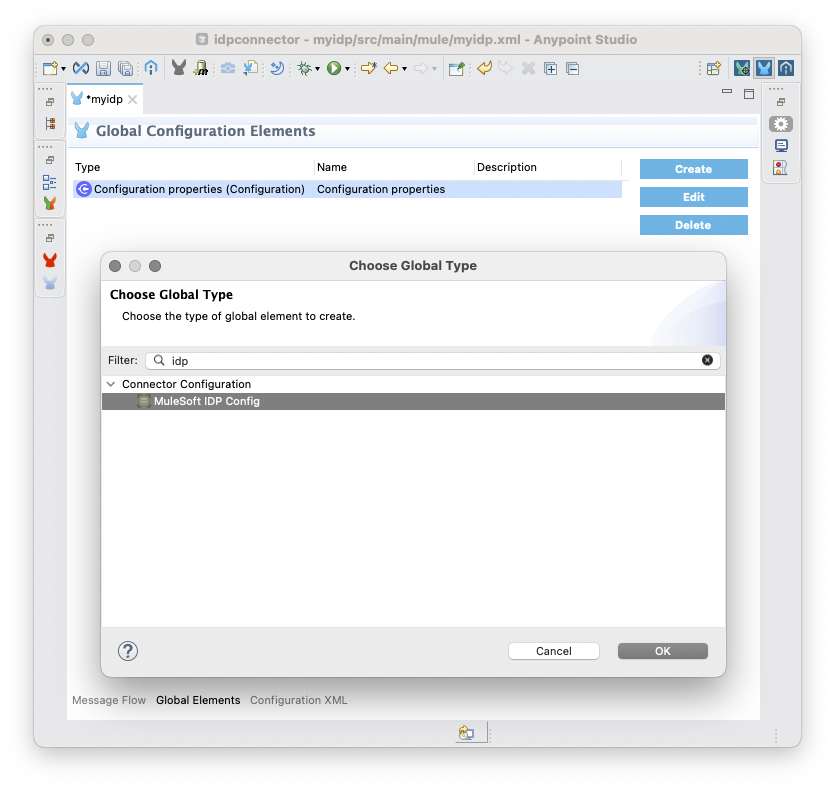Image resolution: width=835 pixels, height=789 pixels.
Task: Open the Run button dropdown arrow
Action: (347, 69)
